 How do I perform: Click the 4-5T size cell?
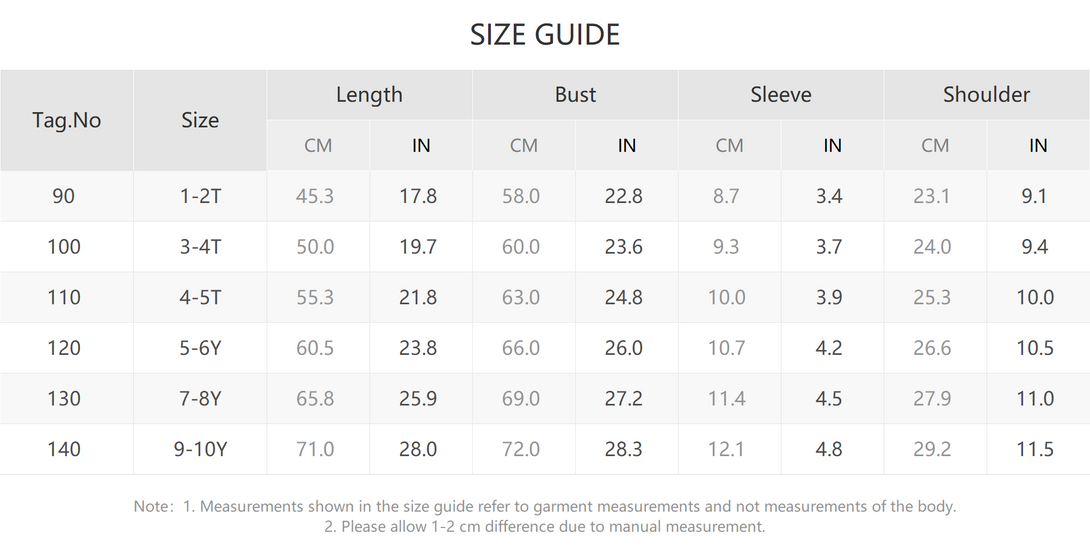pos(200,298)
